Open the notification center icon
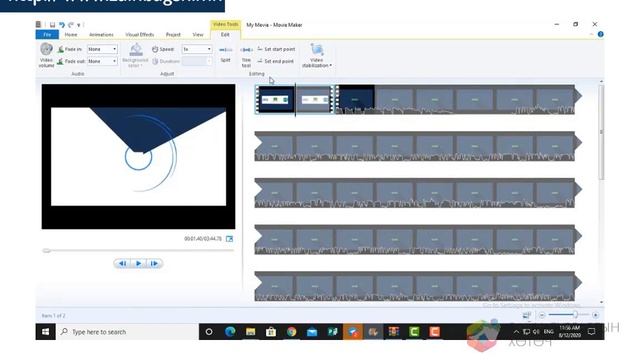Image resolution: width=640 pixels, height=360 pixels. tap(591, 332)
